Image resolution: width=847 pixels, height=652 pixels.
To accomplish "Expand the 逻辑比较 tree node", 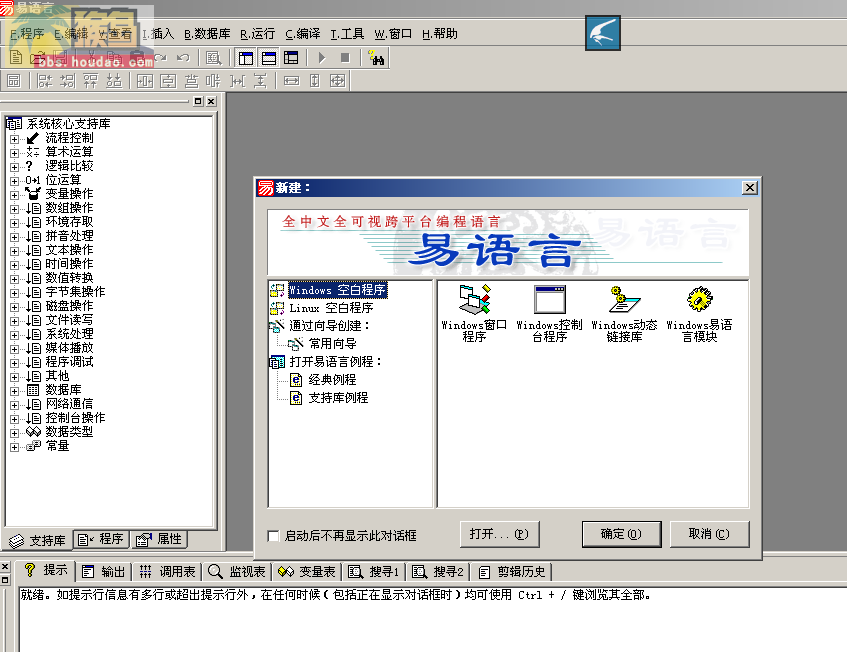I will tap(15, 167).
